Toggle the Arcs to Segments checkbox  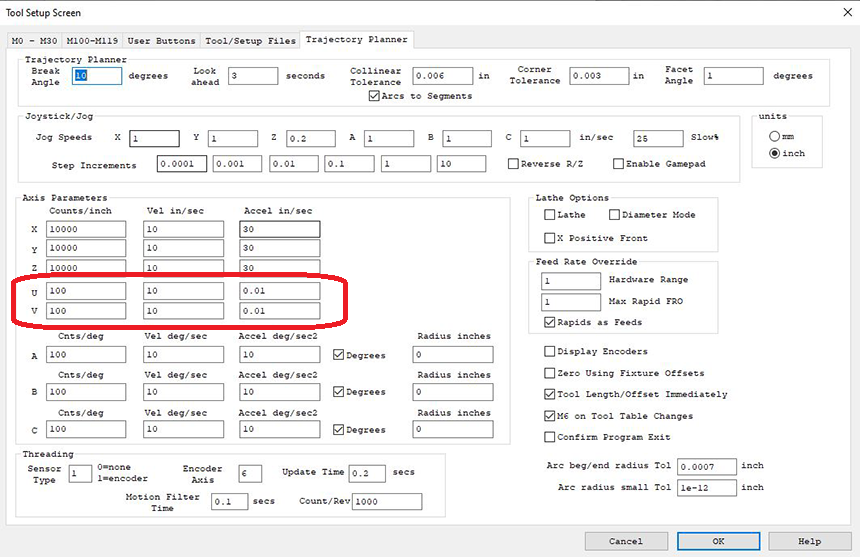374,96
